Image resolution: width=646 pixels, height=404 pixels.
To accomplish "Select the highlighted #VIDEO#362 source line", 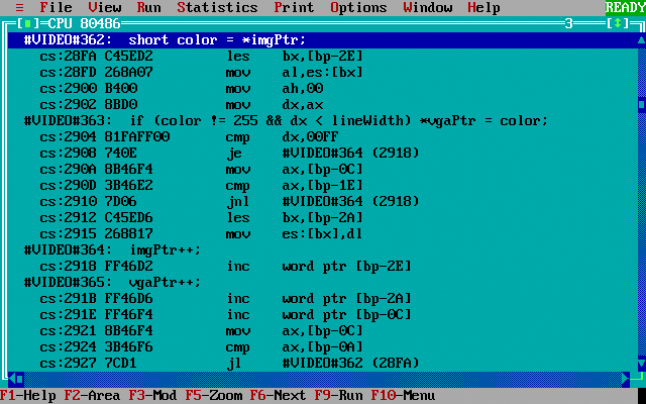I will click(323, 40).
